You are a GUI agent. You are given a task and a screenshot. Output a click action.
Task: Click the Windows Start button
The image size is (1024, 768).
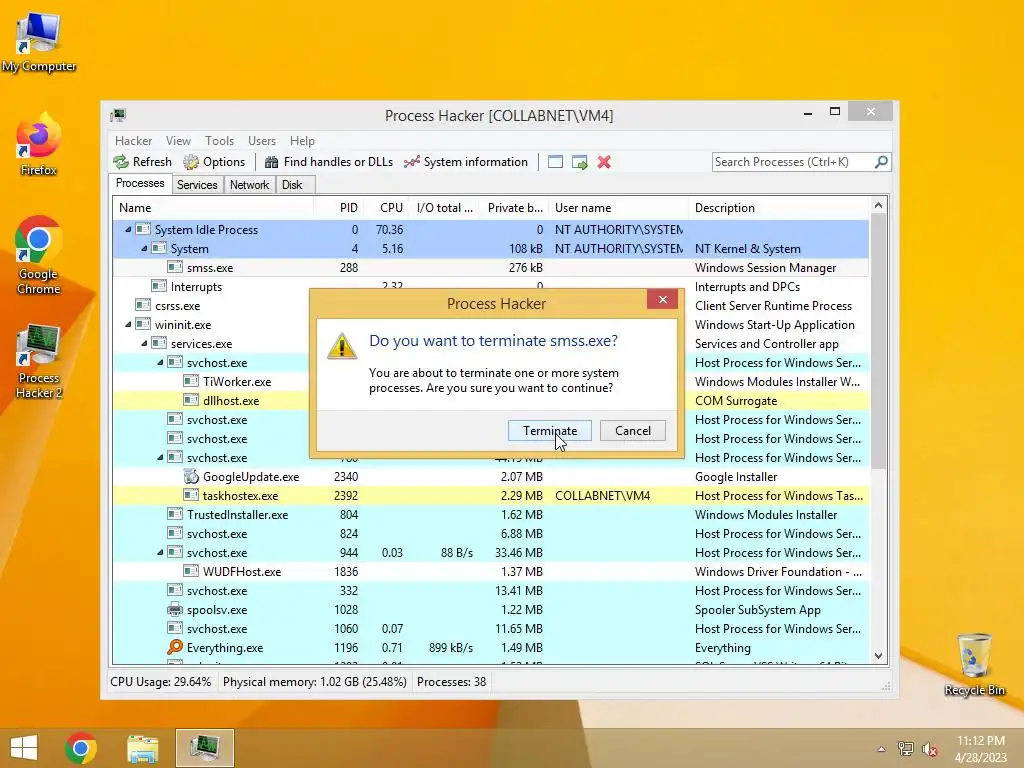point(24,748)
